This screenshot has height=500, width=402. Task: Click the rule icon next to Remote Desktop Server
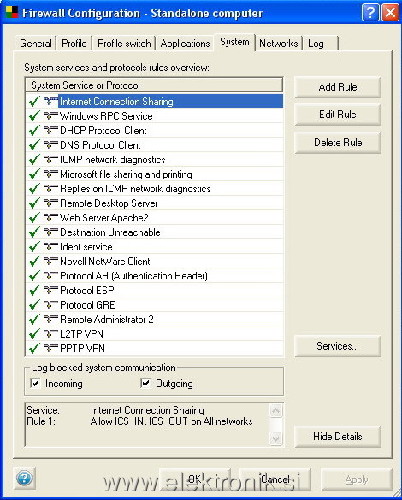point(51,203)
